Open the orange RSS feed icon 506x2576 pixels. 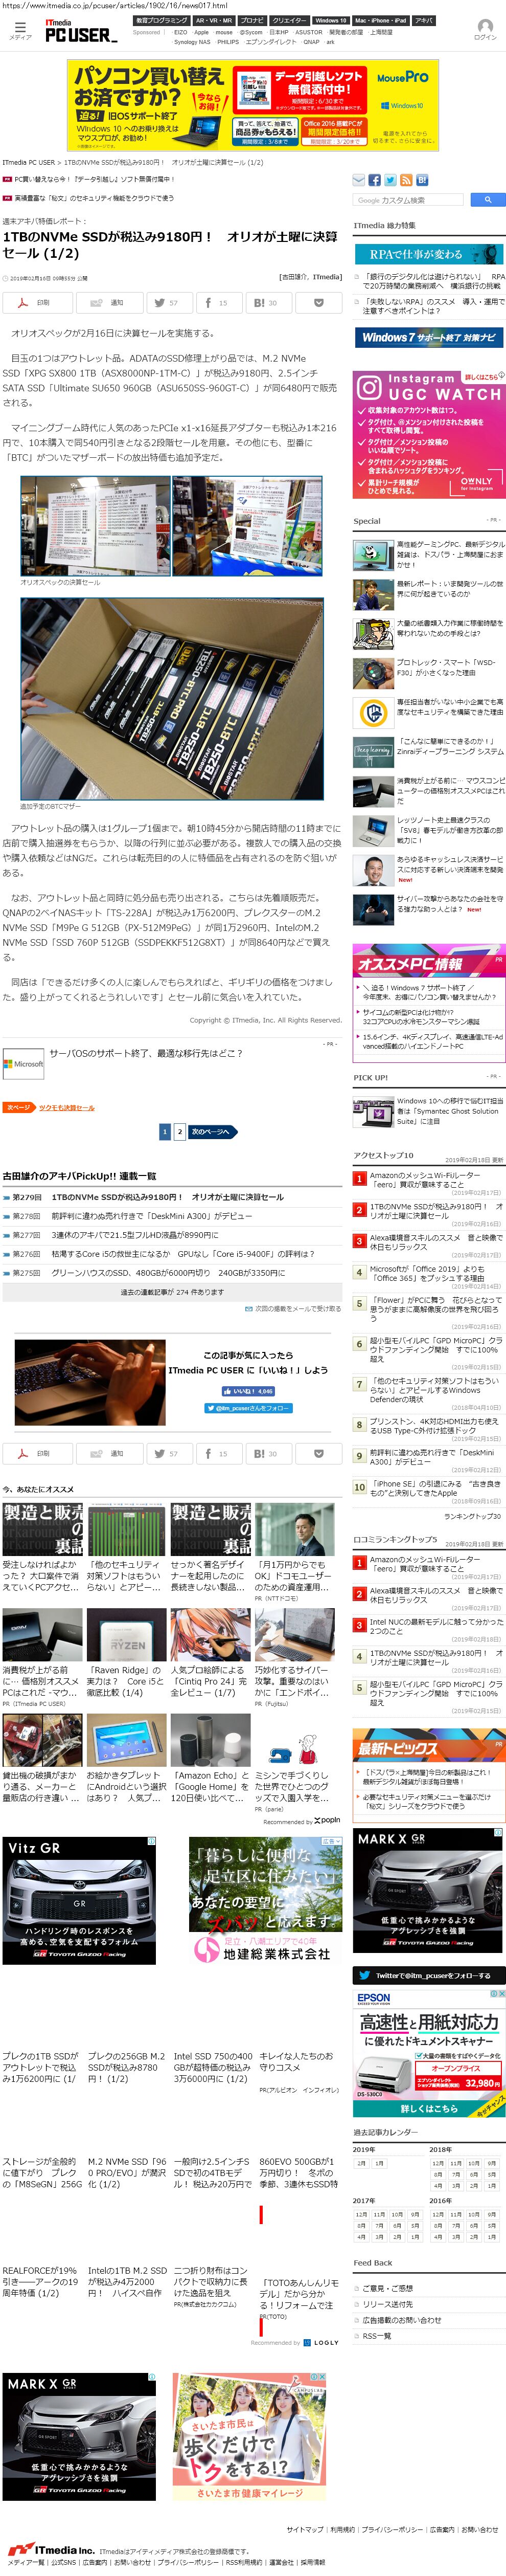[x=406, y=180]
